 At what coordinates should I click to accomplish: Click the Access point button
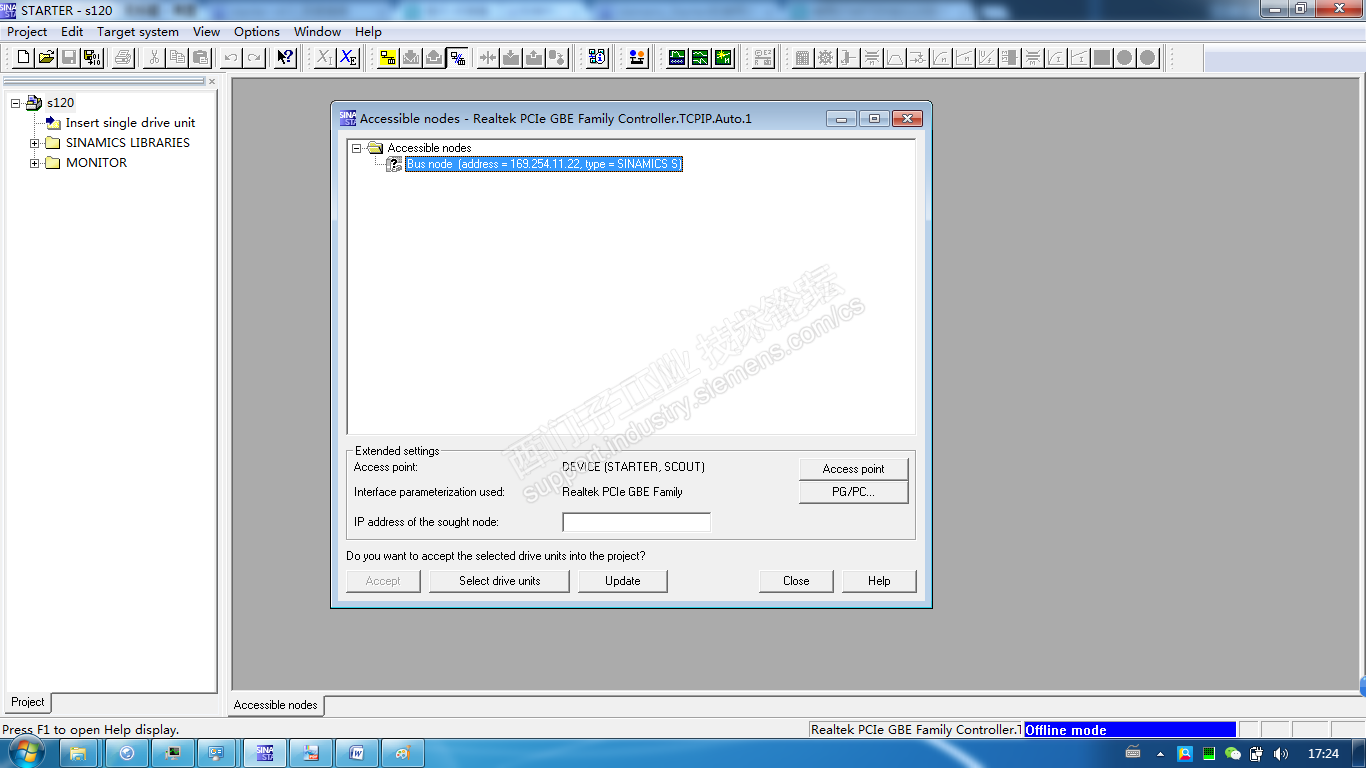[x=854, y=469]
